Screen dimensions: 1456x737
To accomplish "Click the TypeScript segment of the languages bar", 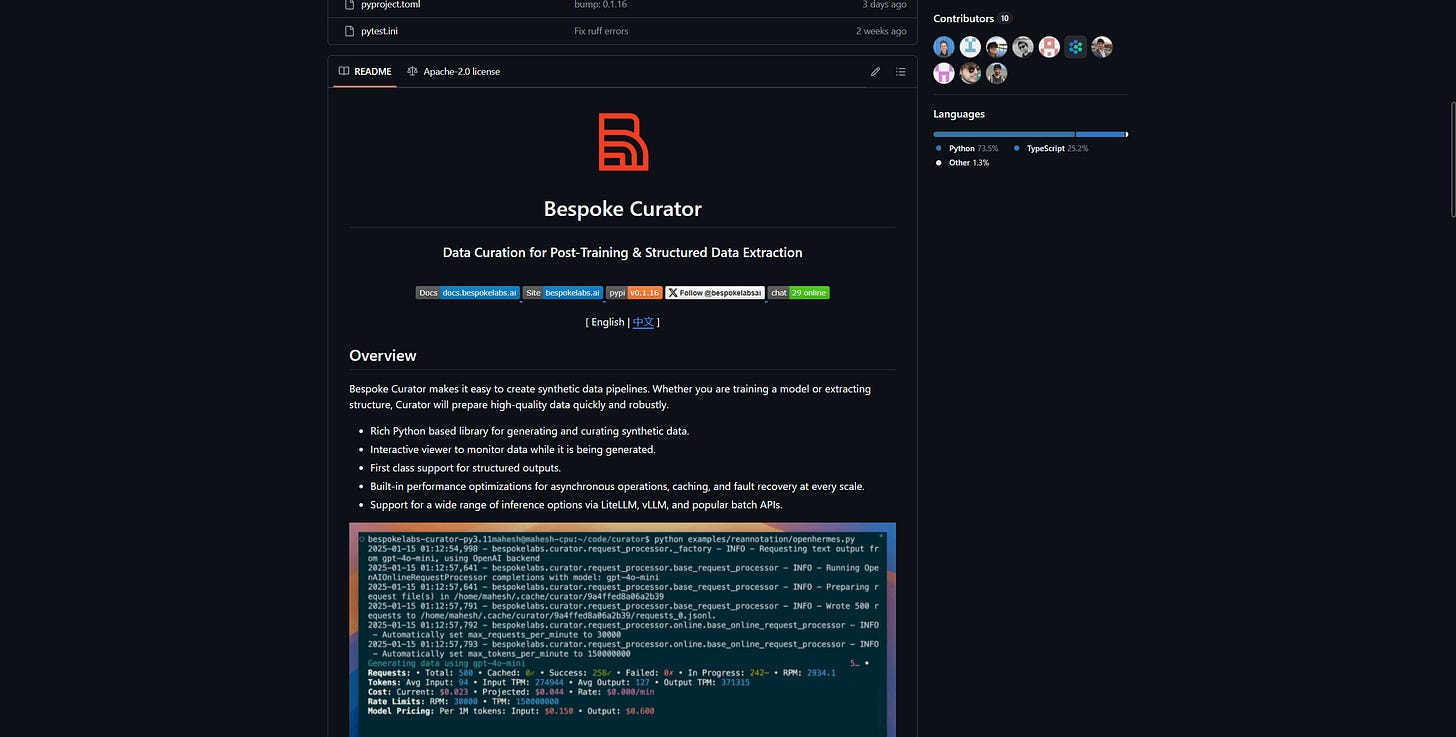I will coord(1100,134).
